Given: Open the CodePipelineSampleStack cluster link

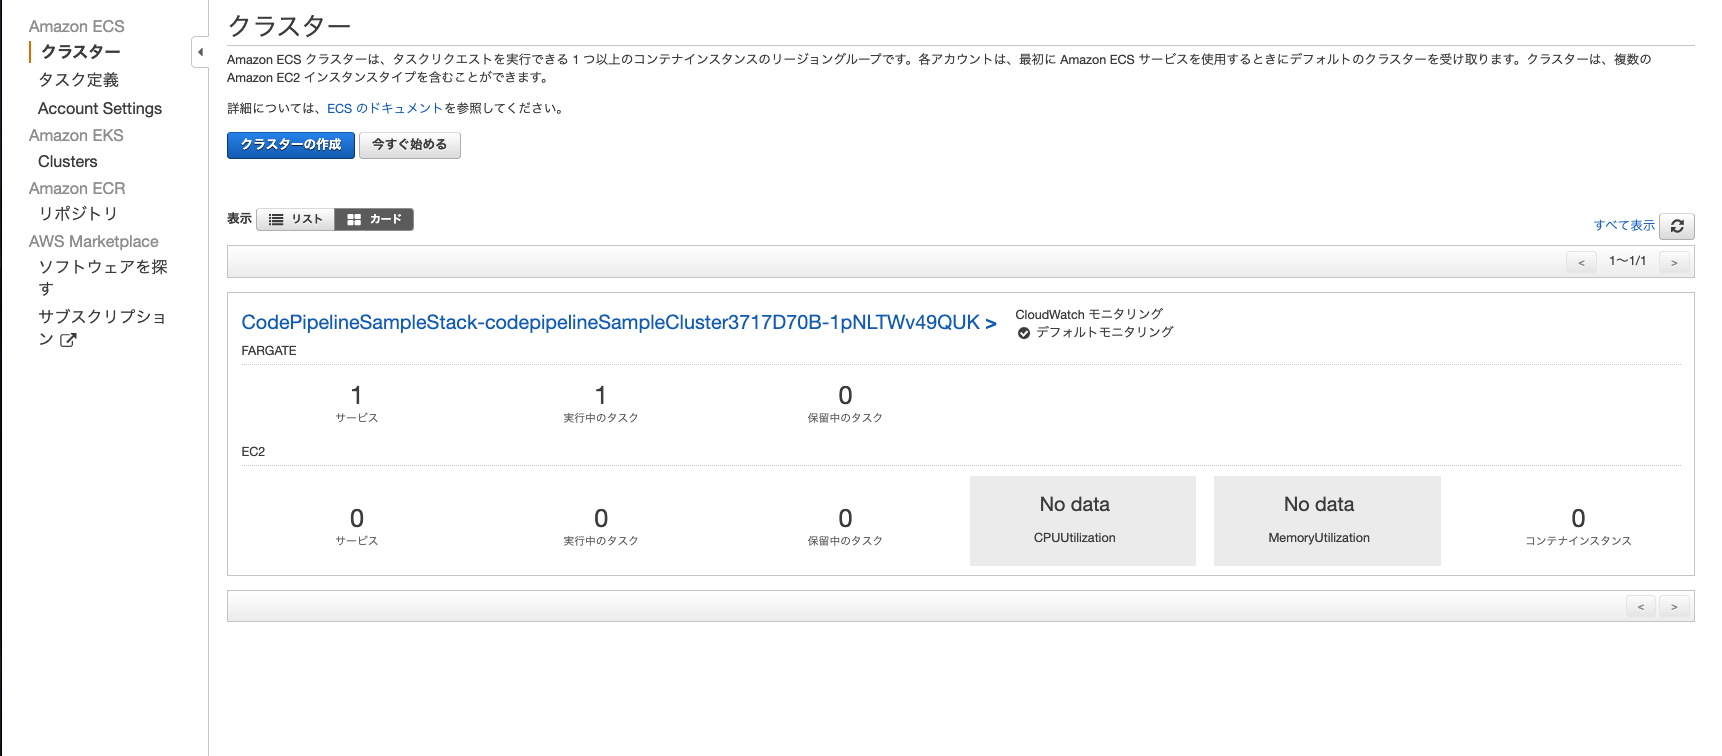Looking at the screenshot, I should (619, 322).
